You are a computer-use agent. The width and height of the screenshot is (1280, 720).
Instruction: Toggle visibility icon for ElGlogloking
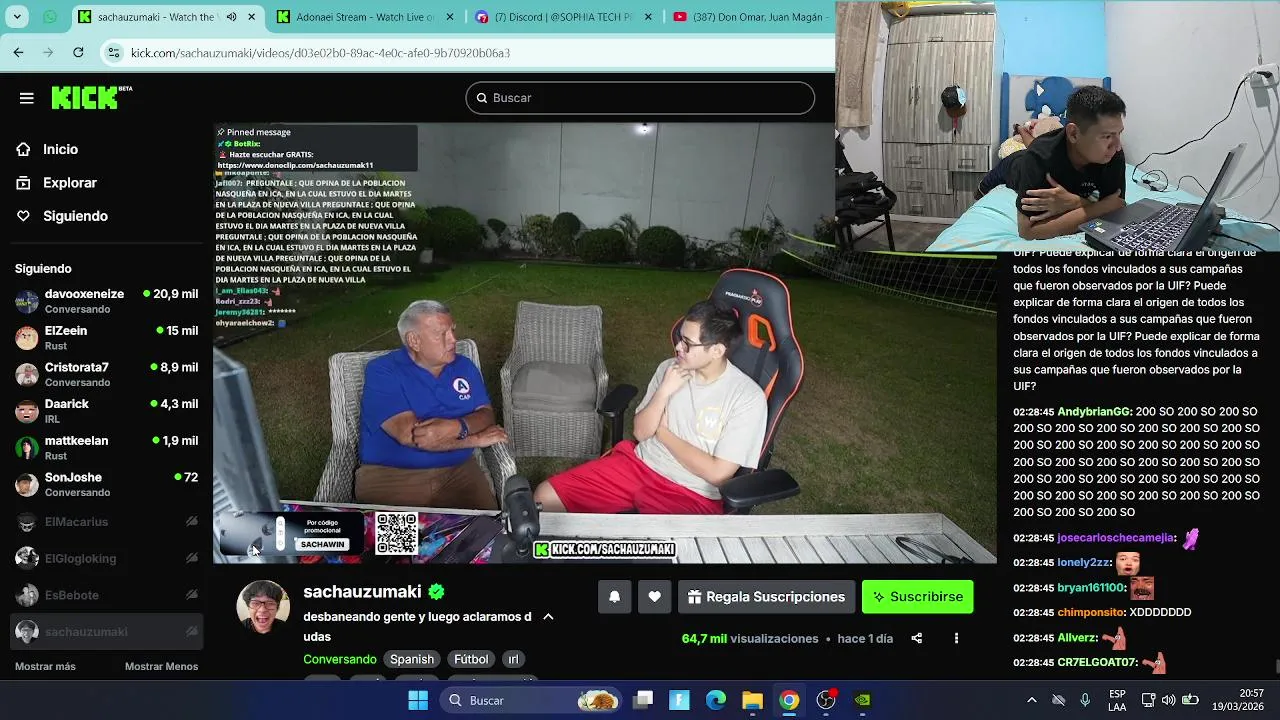[x=191, y=558]
